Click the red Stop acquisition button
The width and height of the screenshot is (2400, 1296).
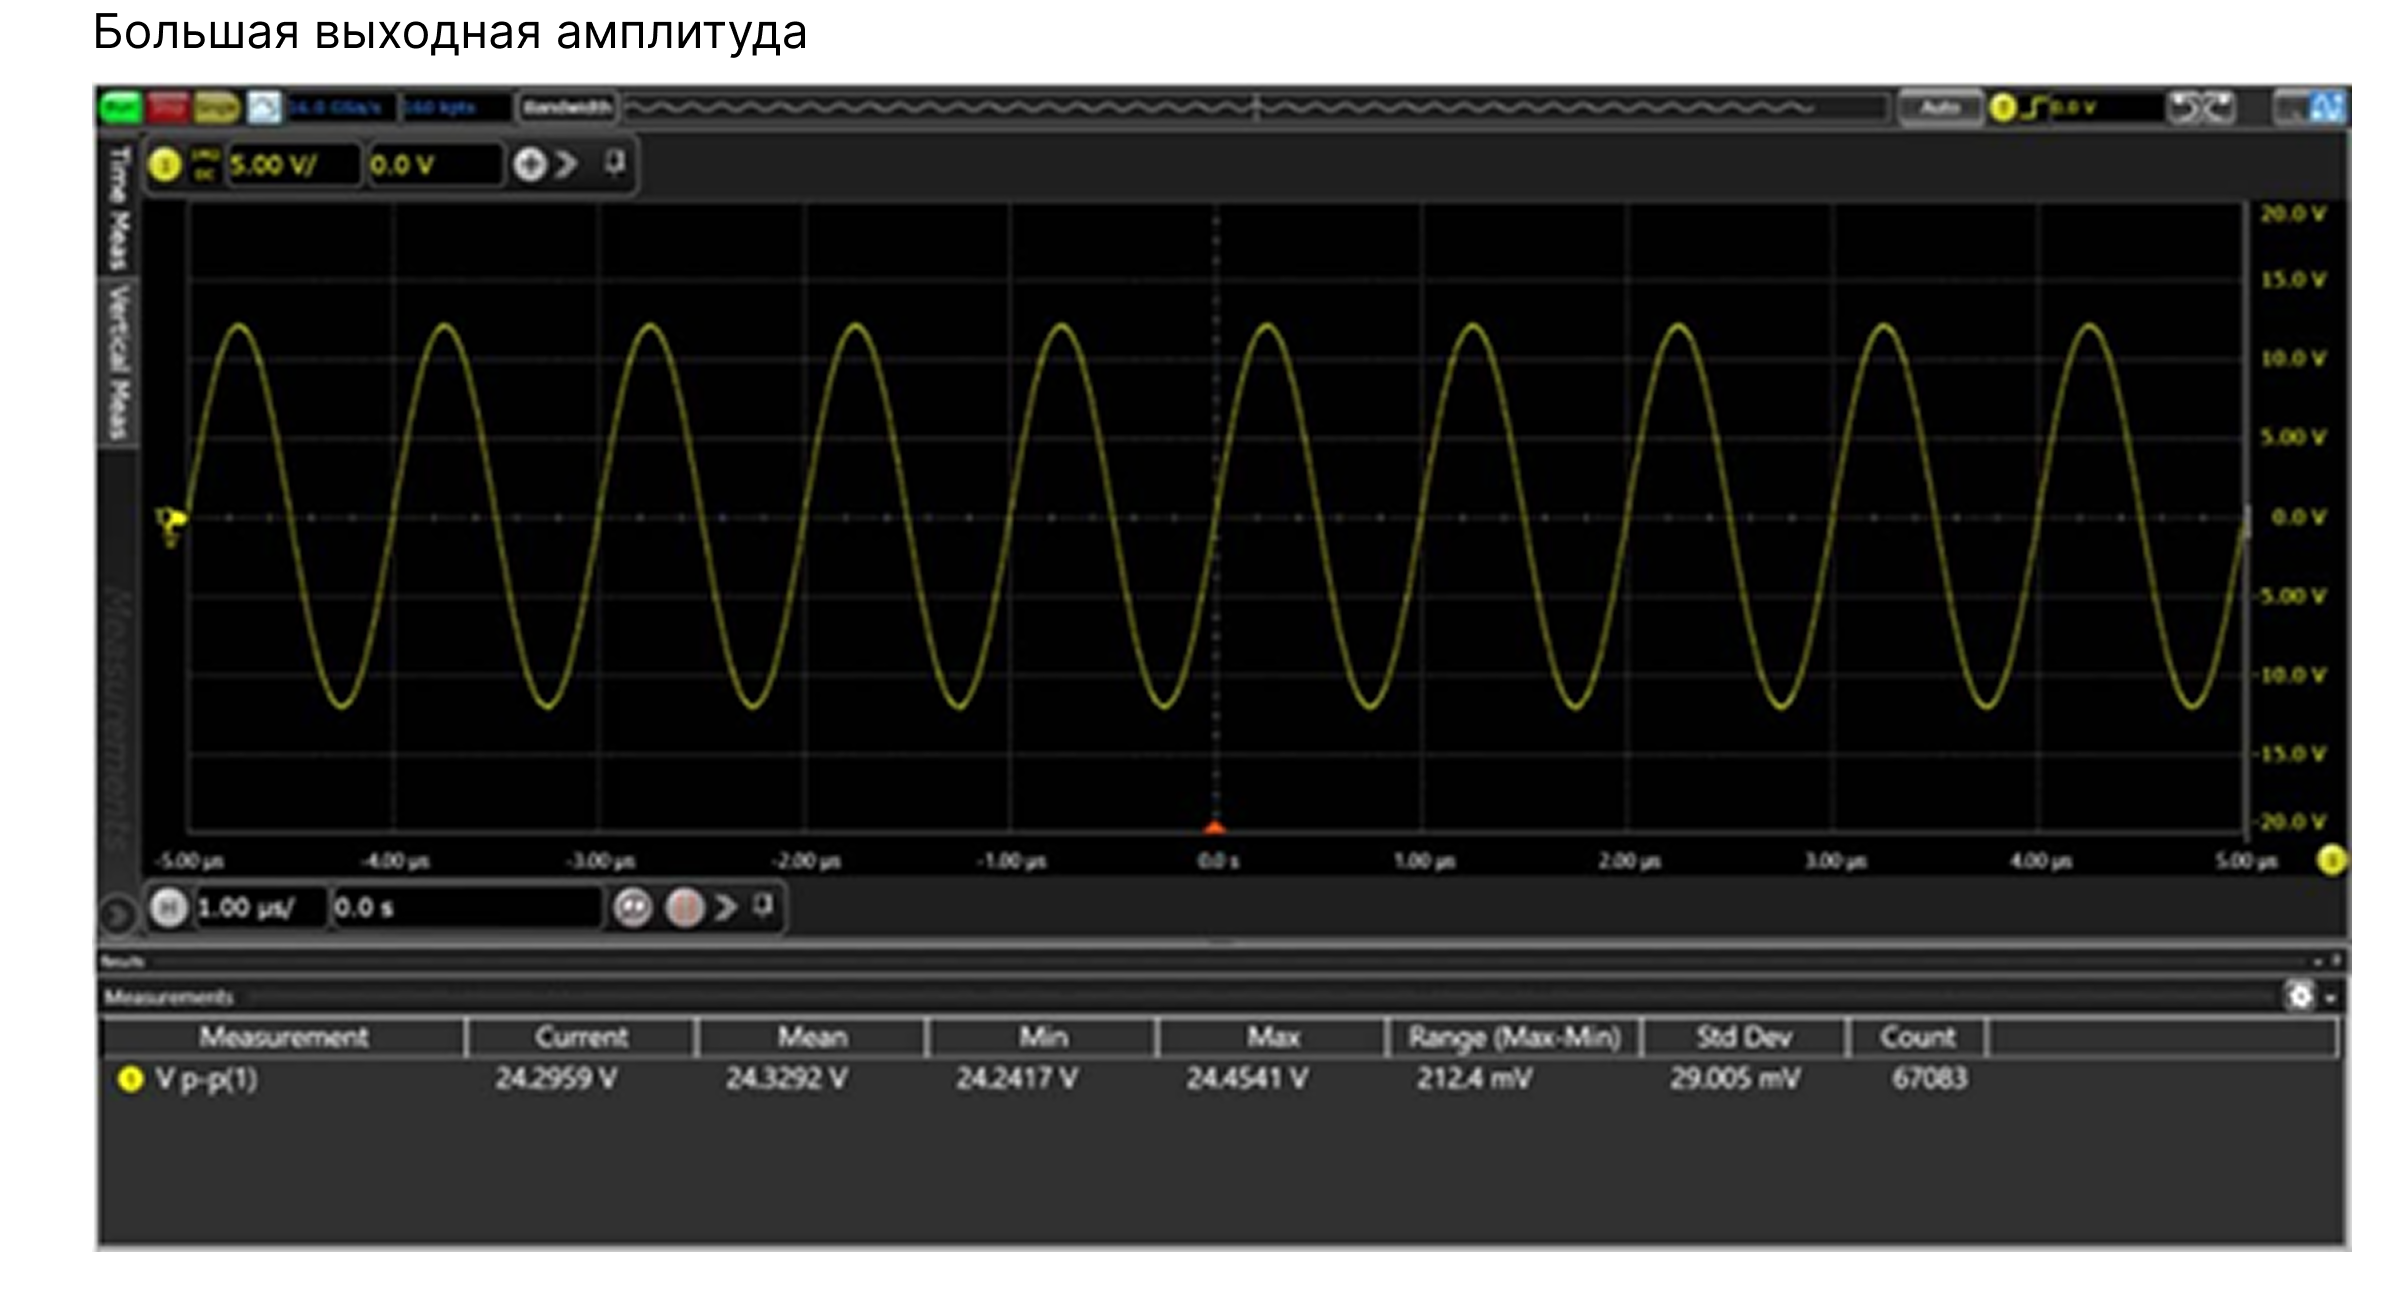(x=167, y=107)
